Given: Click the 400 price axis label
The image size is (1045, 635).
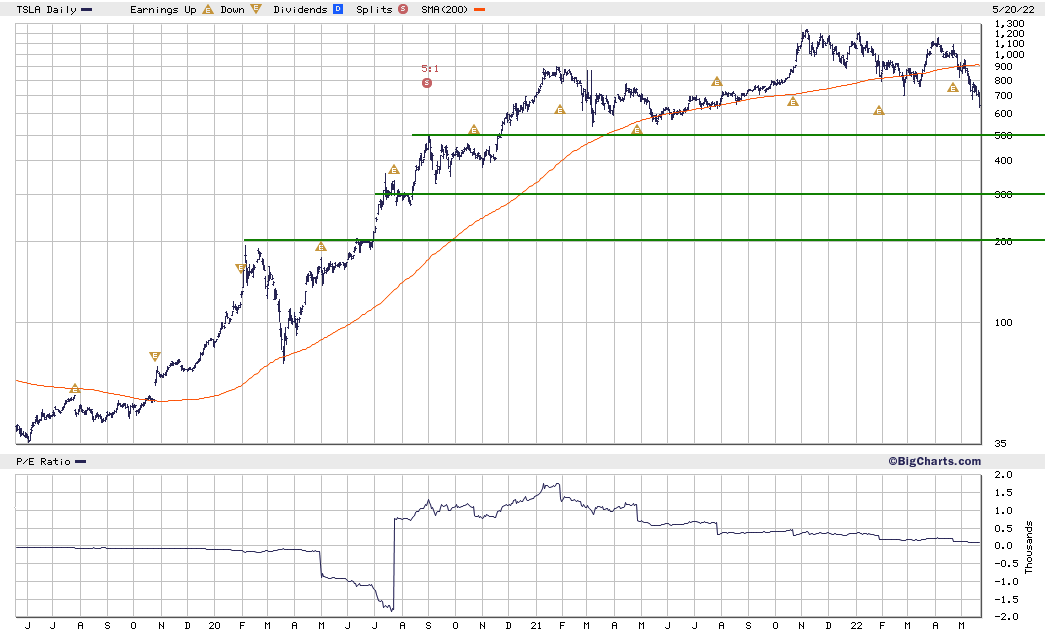Looking at the screenshot, I should click(1003, 161).
